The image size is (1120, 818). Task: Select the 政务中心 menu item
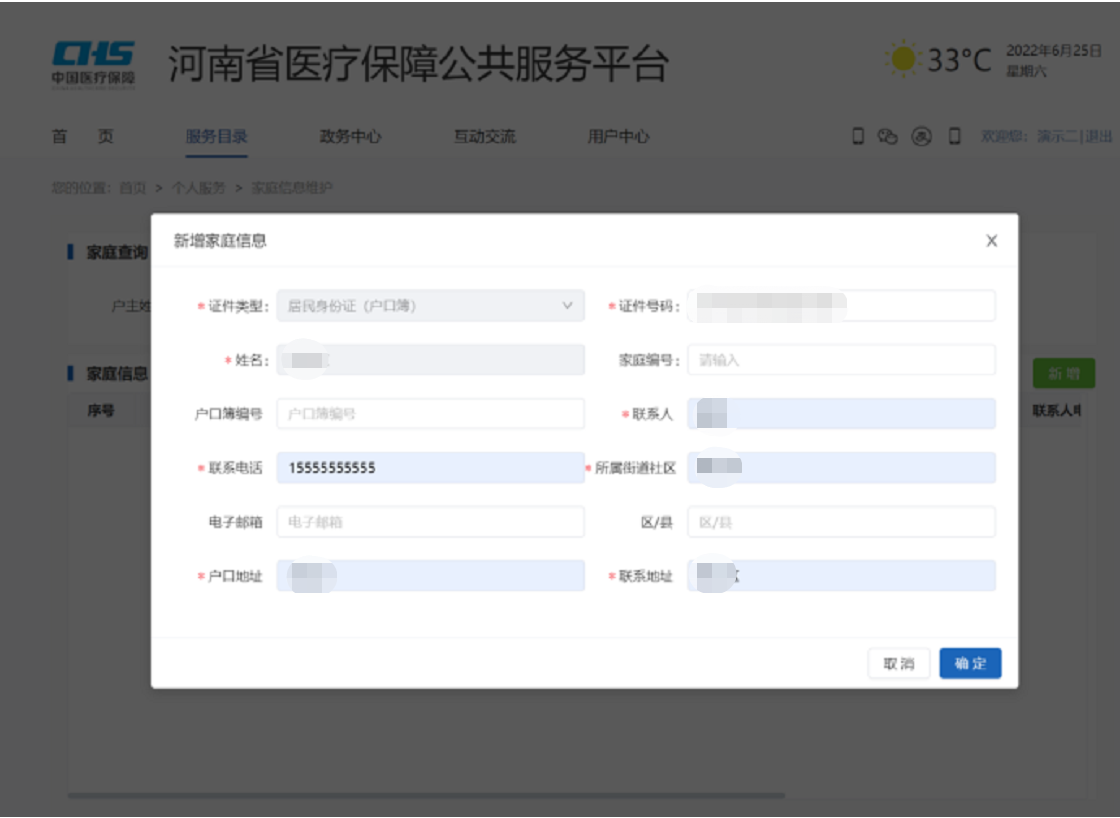pyautogui.click(x=351, y=137)
